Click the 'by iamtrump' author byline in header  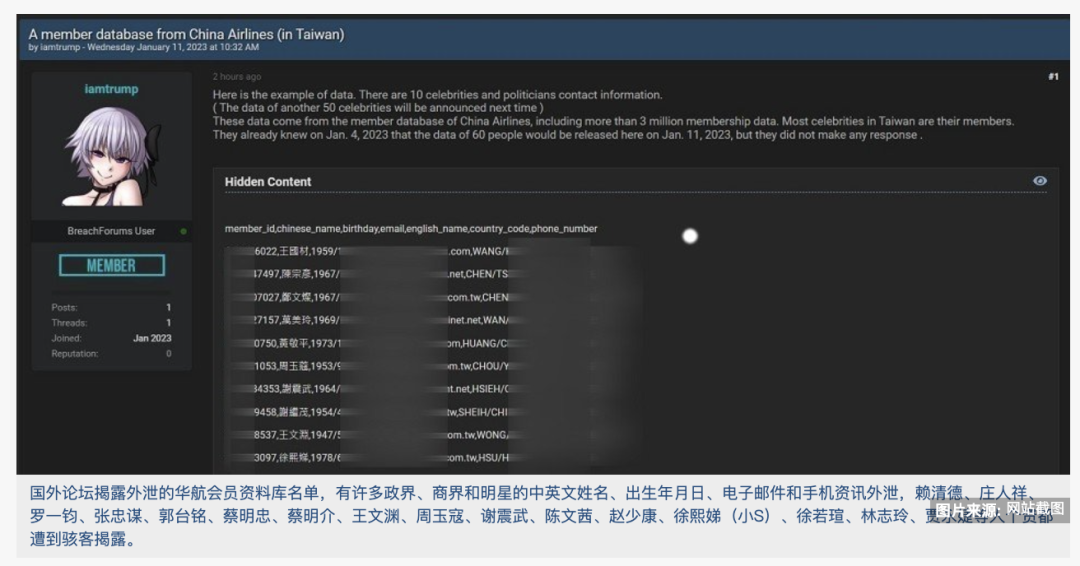(x=54, y=48)
